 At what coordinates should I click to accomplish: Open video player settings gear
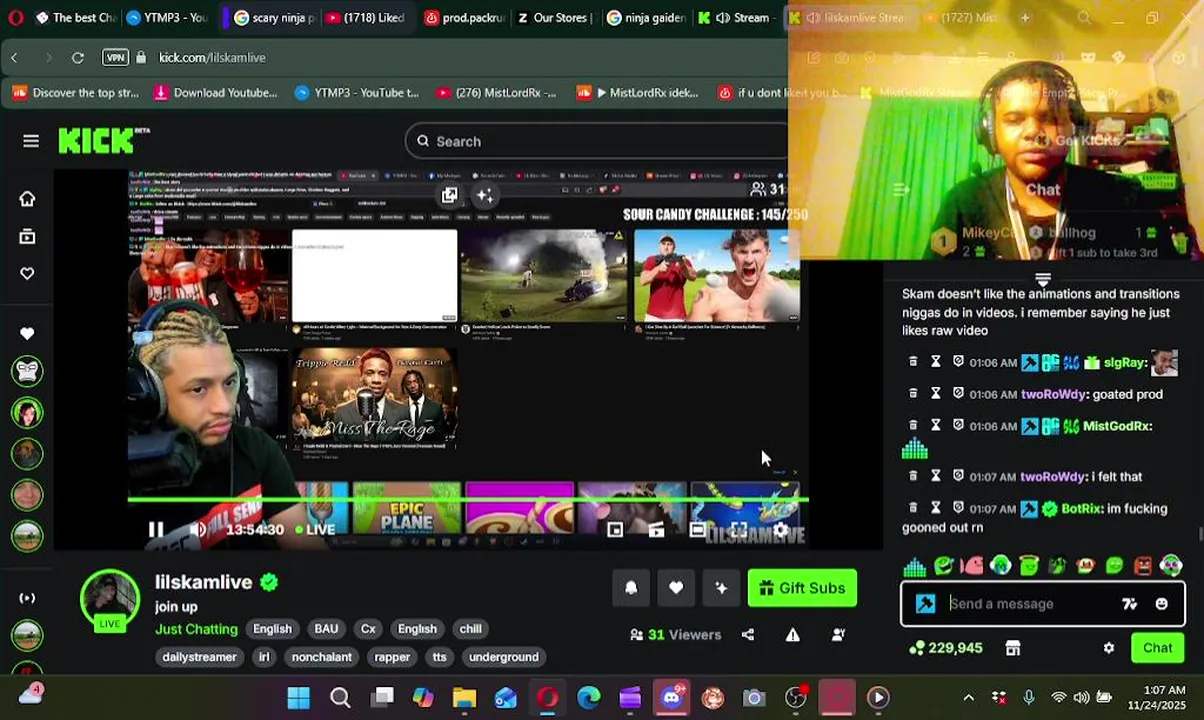click(x=780, y=529)
